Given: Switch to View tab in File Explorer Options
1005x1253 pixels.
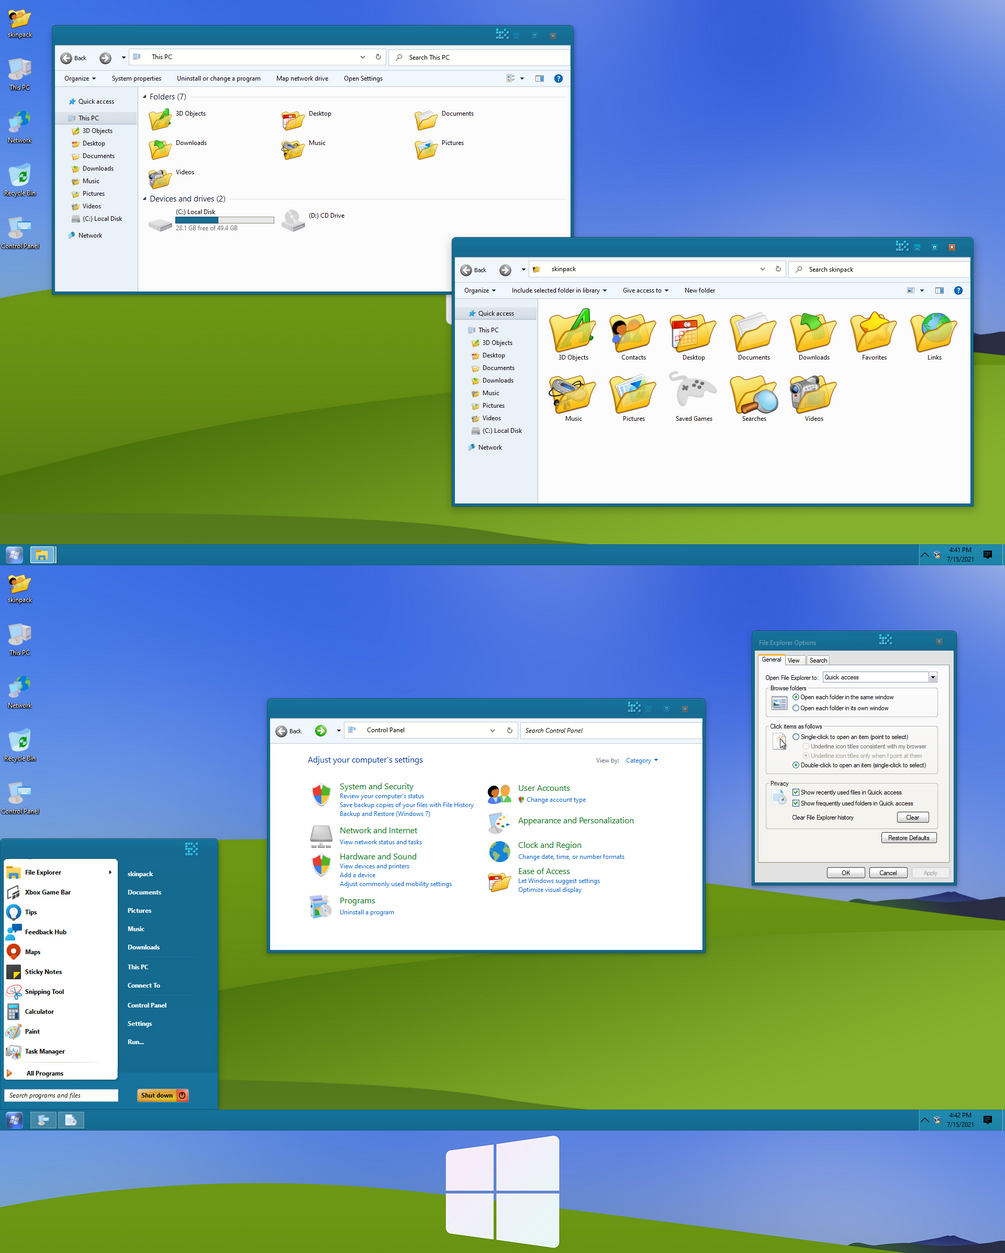Looking at the screenshot, I should (793, 660).
